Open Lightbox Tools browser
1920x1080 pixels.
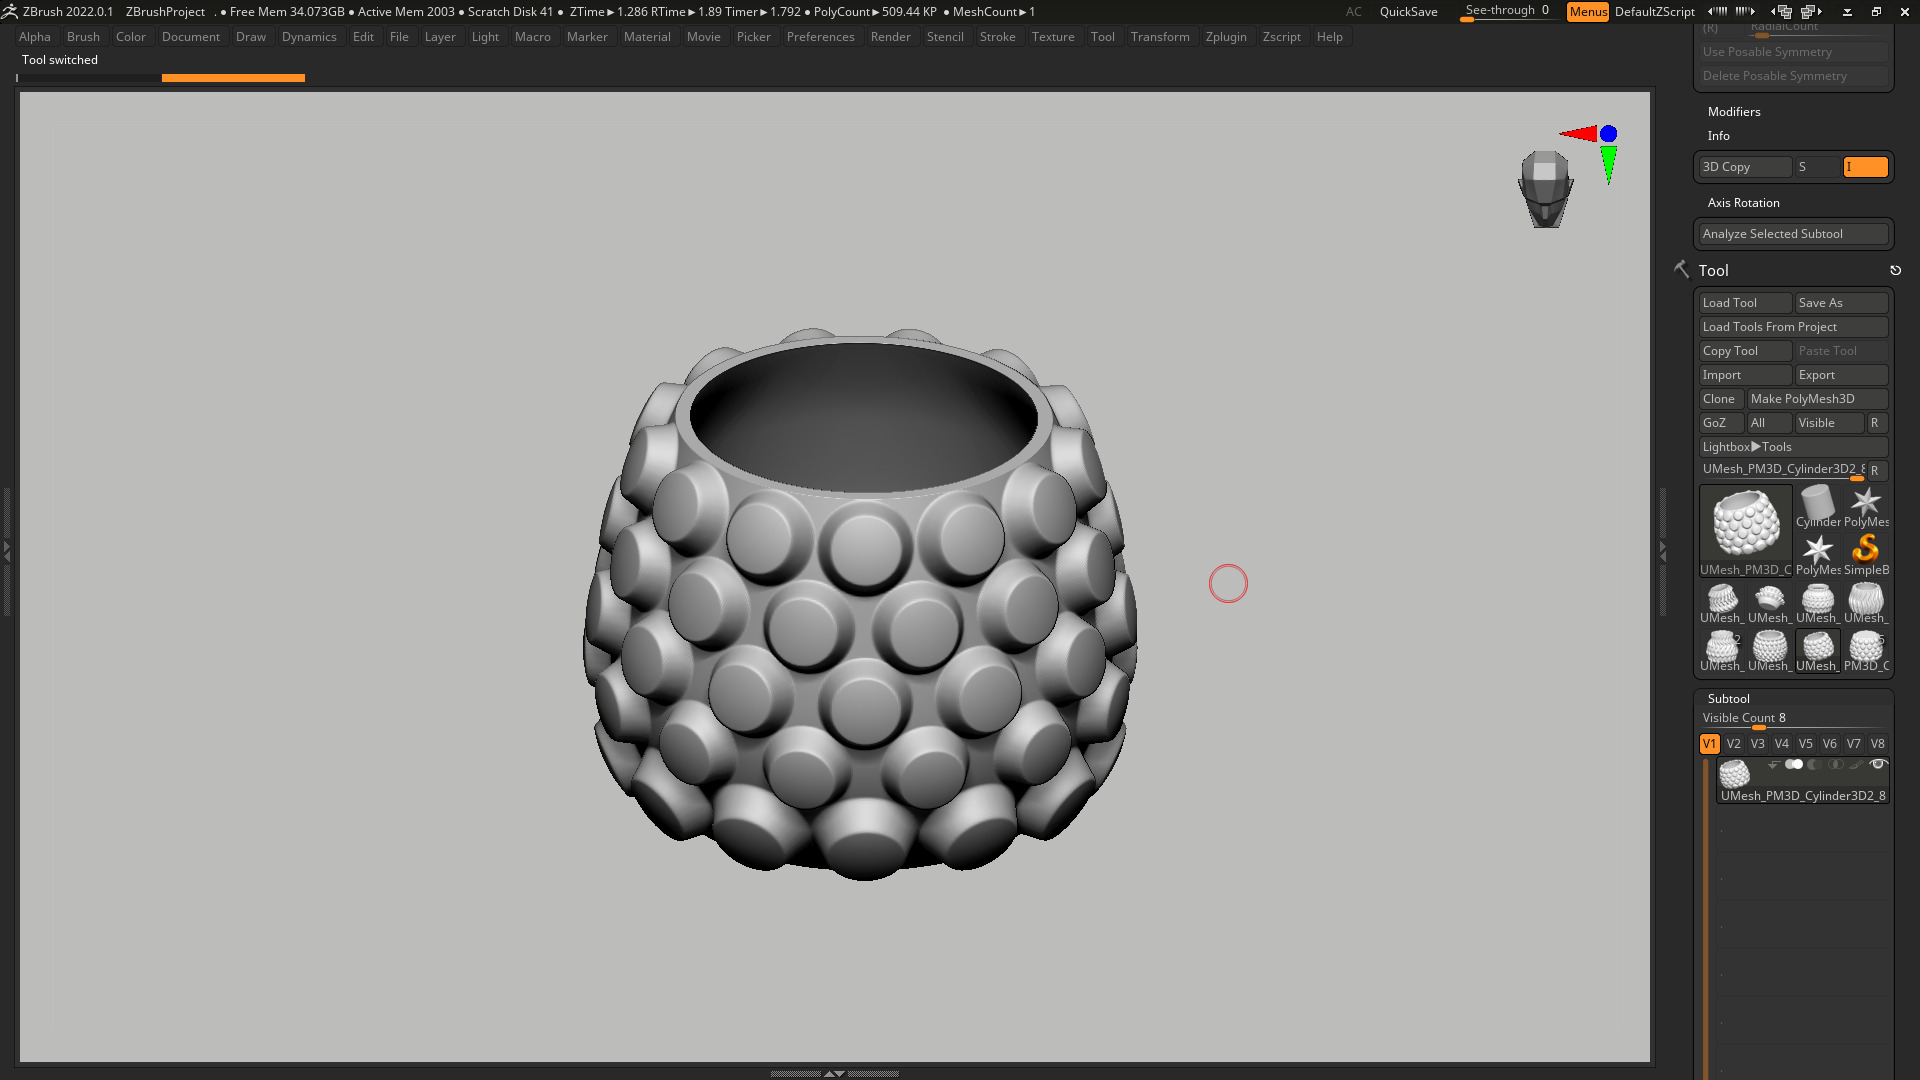click(1793, 446)
